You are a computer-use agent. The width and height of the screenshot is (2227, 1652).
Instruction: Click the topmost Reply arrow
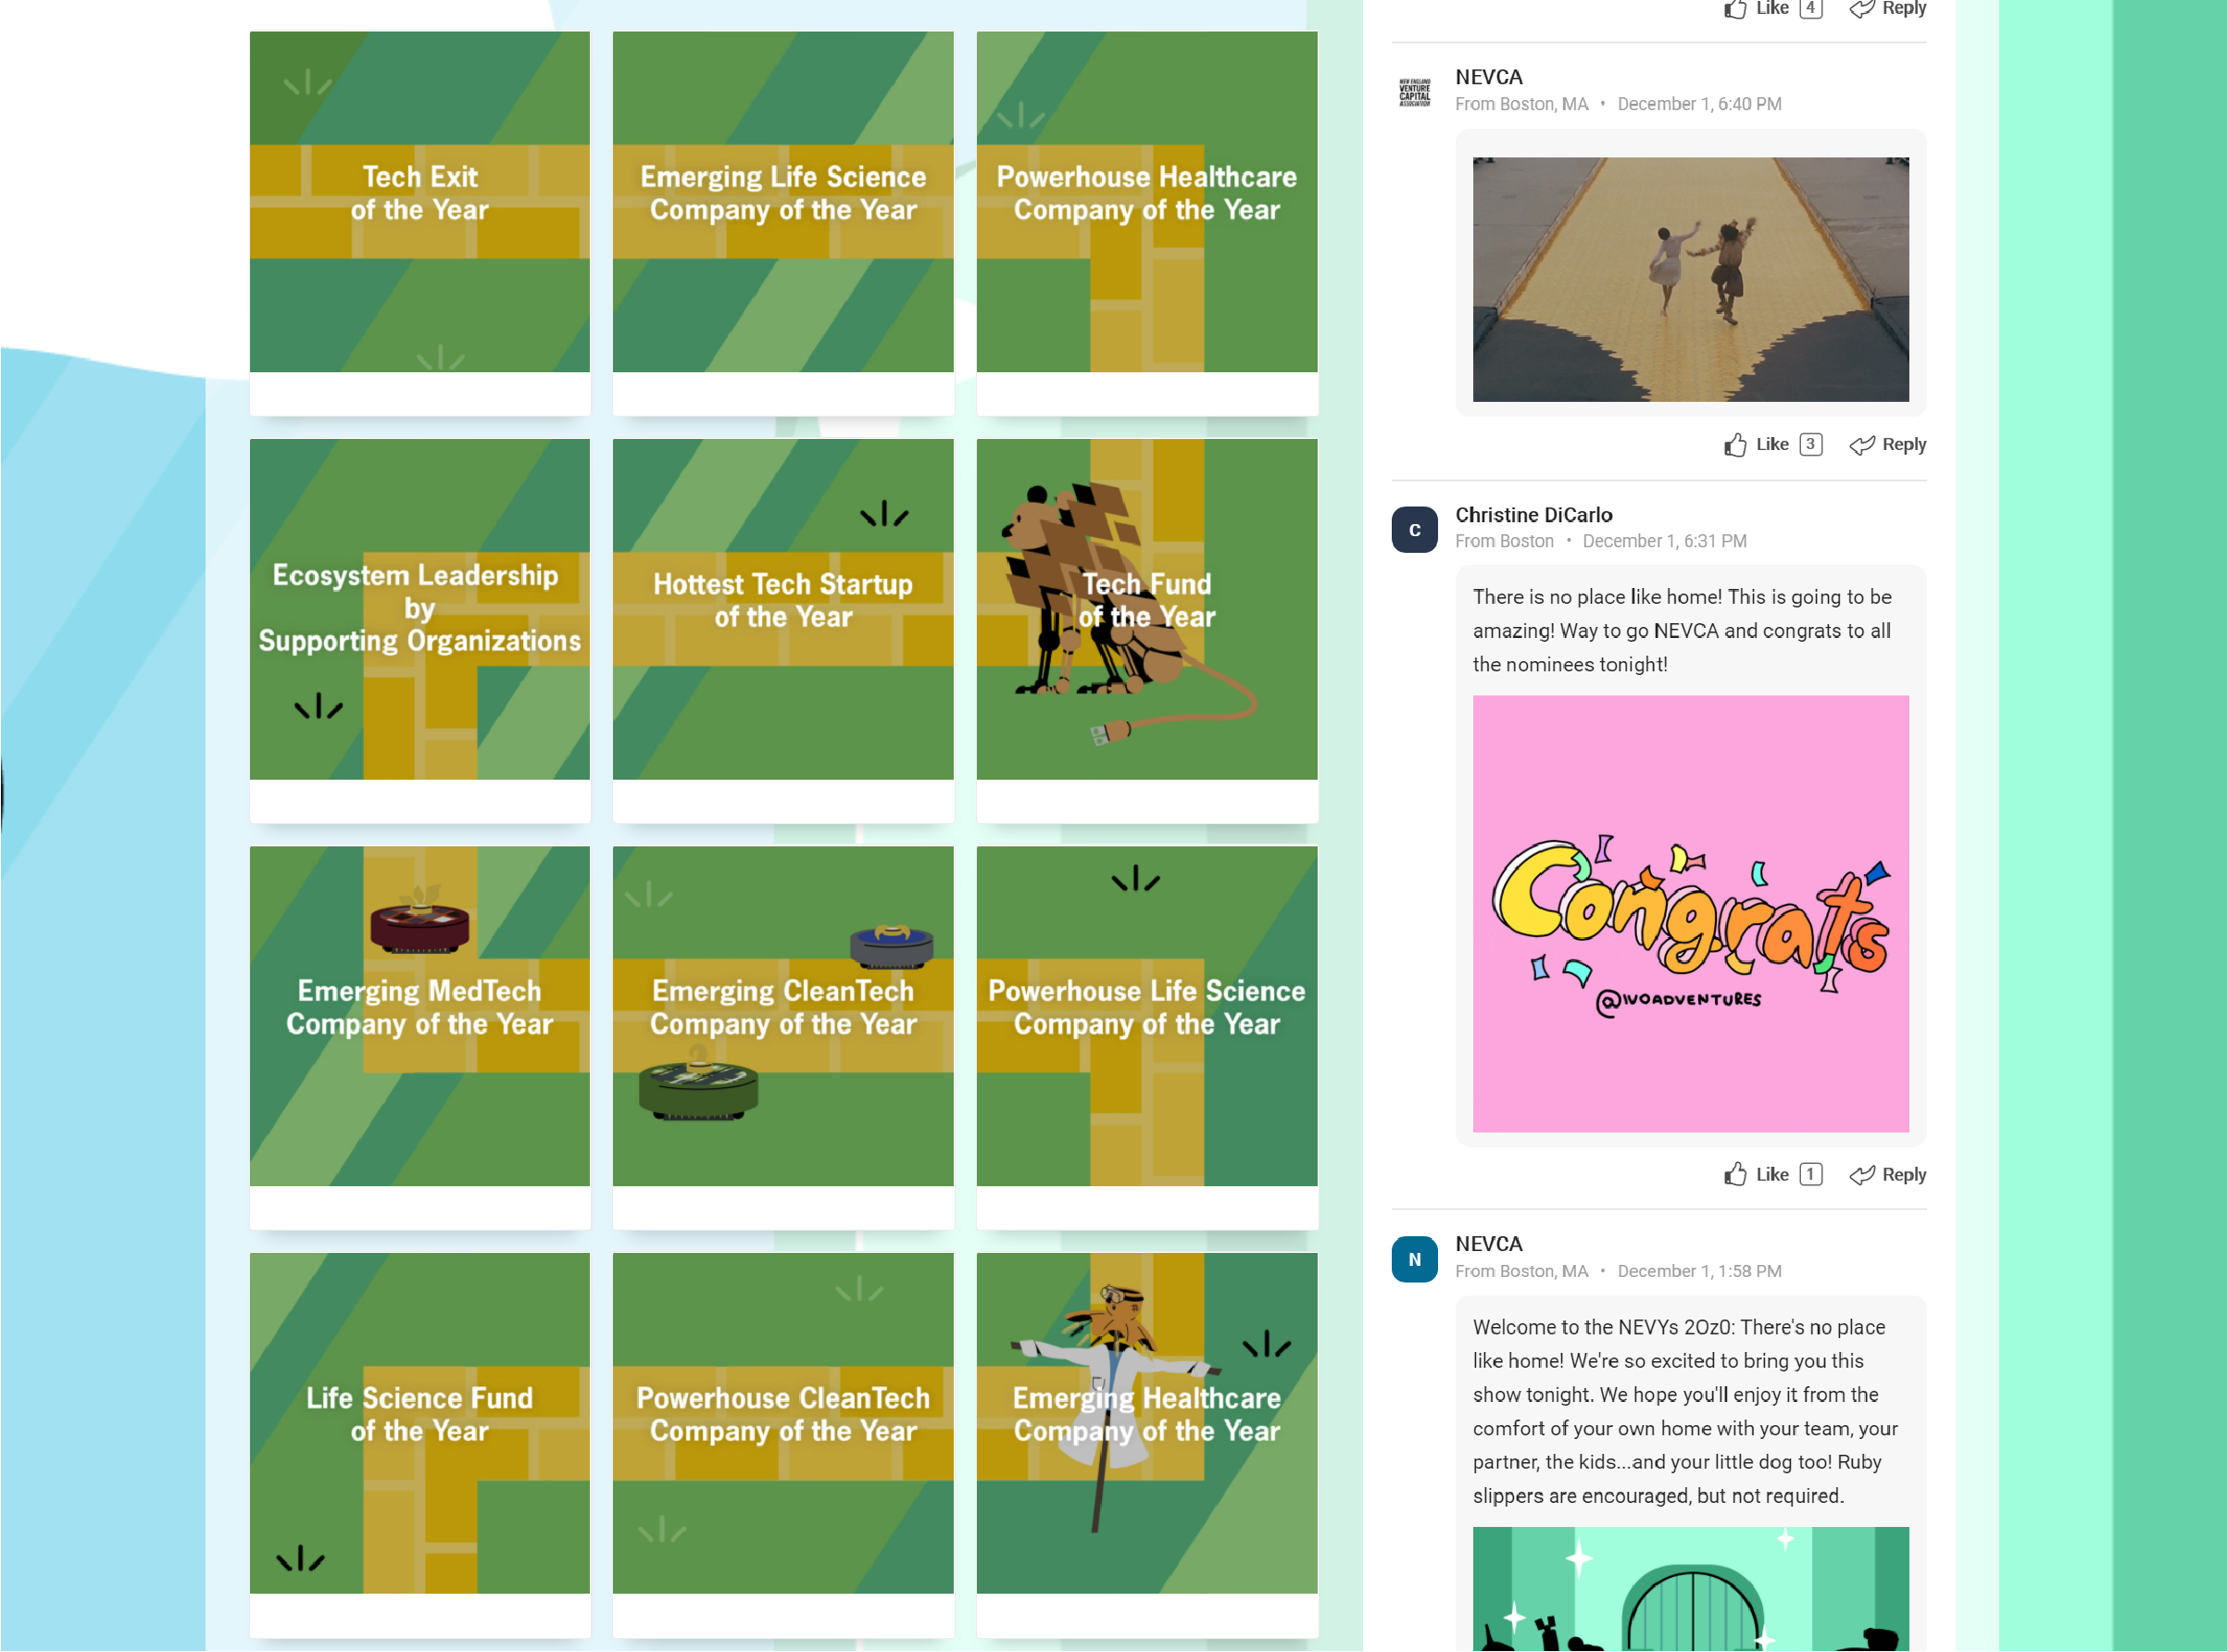[1861, 9]
